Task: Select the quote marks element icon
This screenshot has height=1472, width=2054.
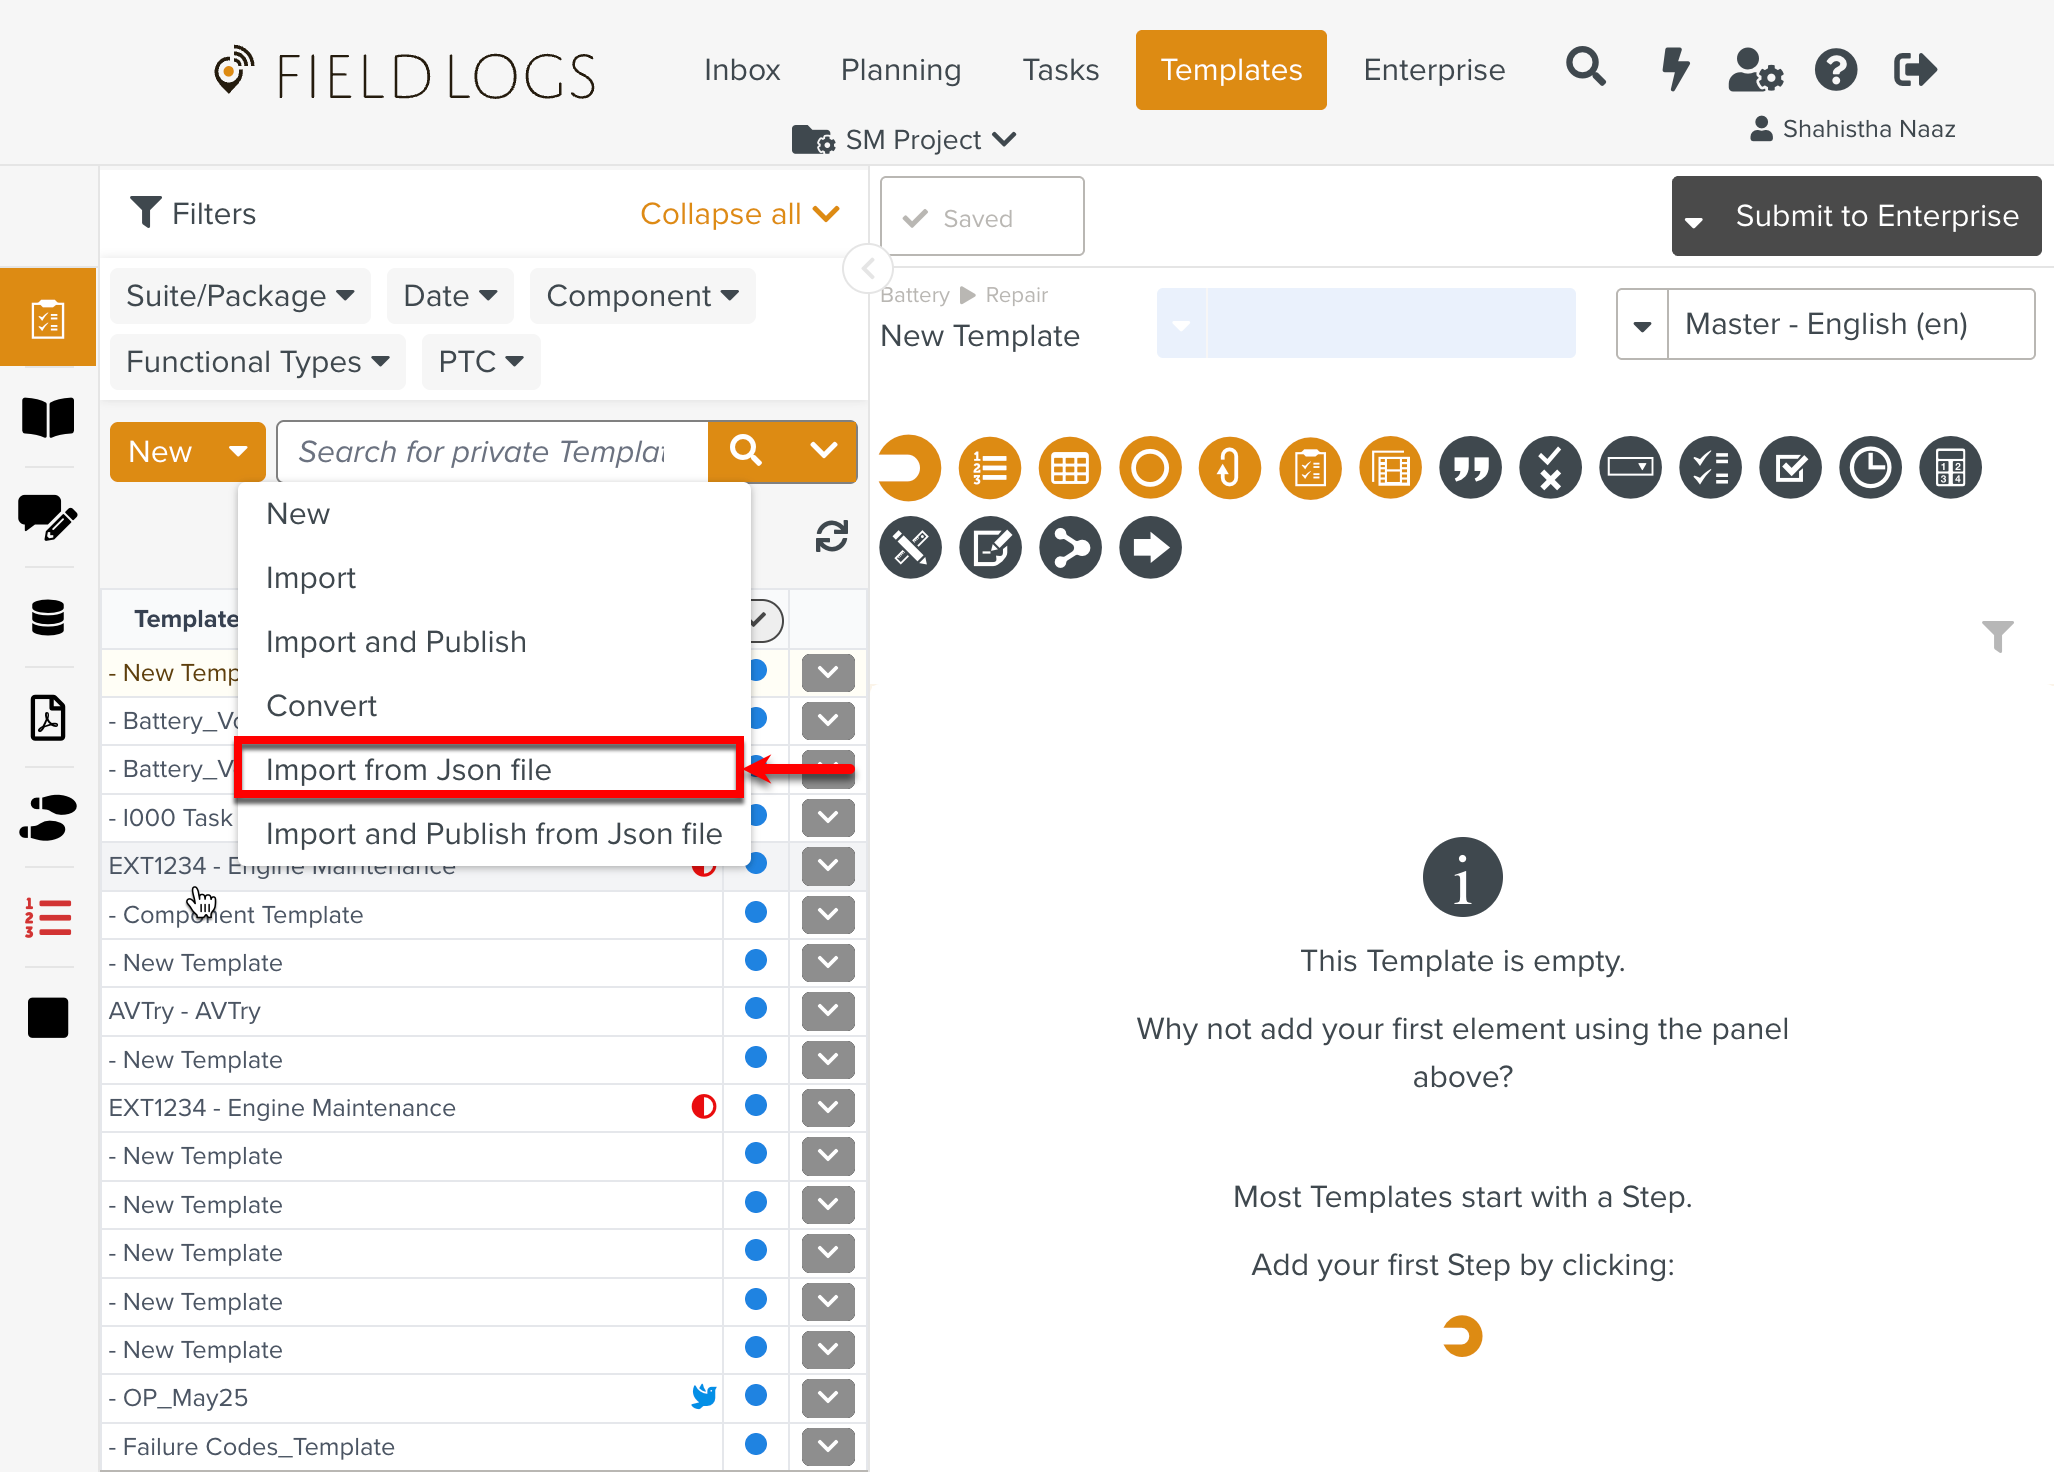Action: [1470, 467]
